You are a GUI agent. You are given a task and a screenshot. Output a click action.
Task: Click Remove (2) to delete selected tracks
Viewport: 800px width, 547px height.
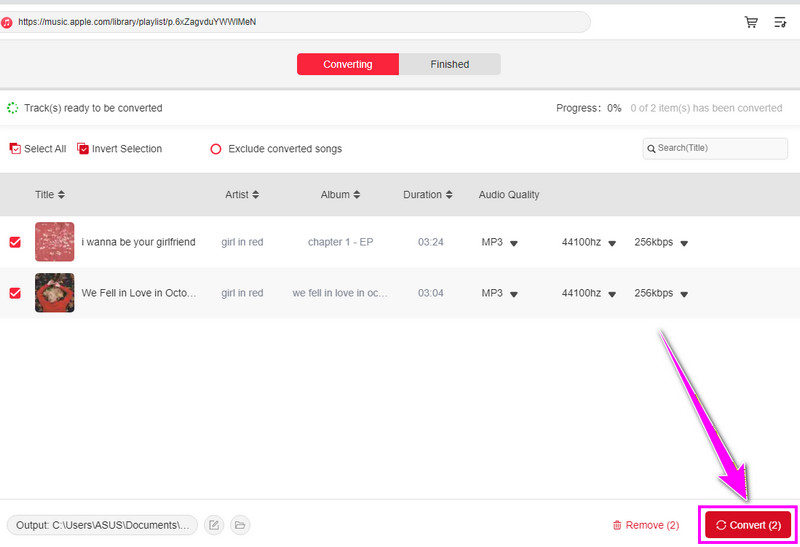646,525
